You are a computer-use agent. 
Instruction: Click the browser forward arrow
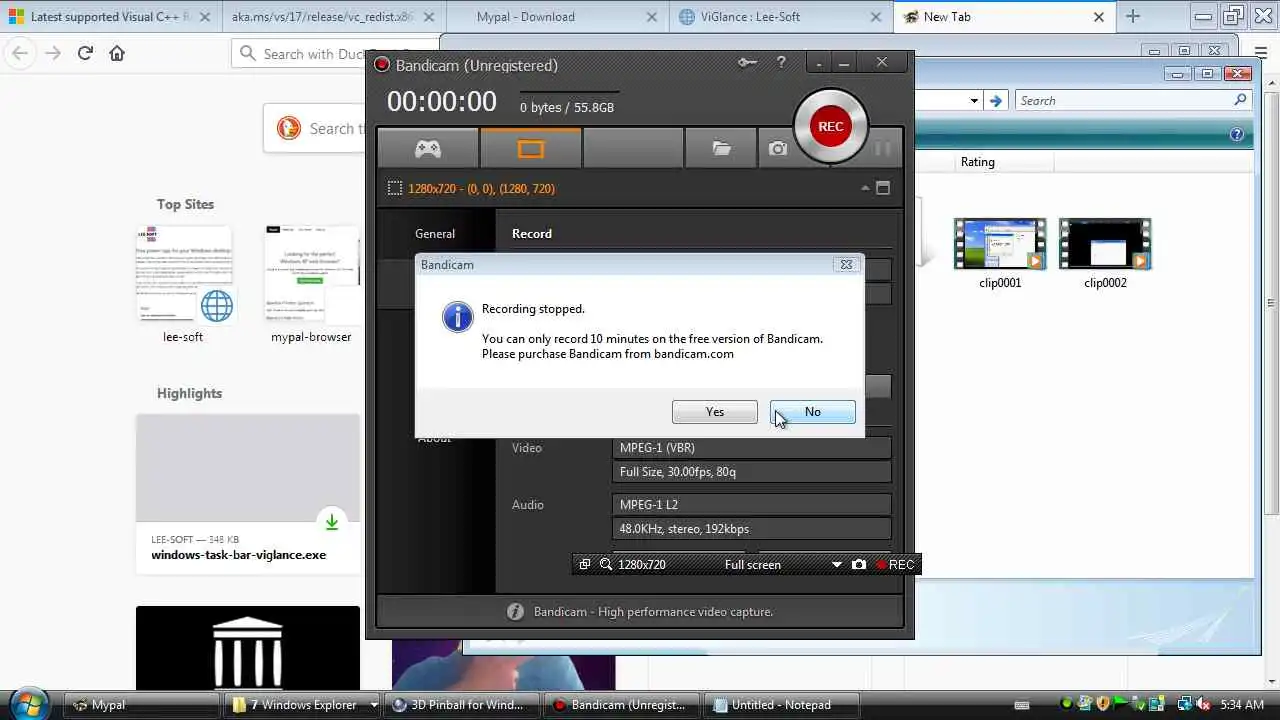(x=52, y=53)
